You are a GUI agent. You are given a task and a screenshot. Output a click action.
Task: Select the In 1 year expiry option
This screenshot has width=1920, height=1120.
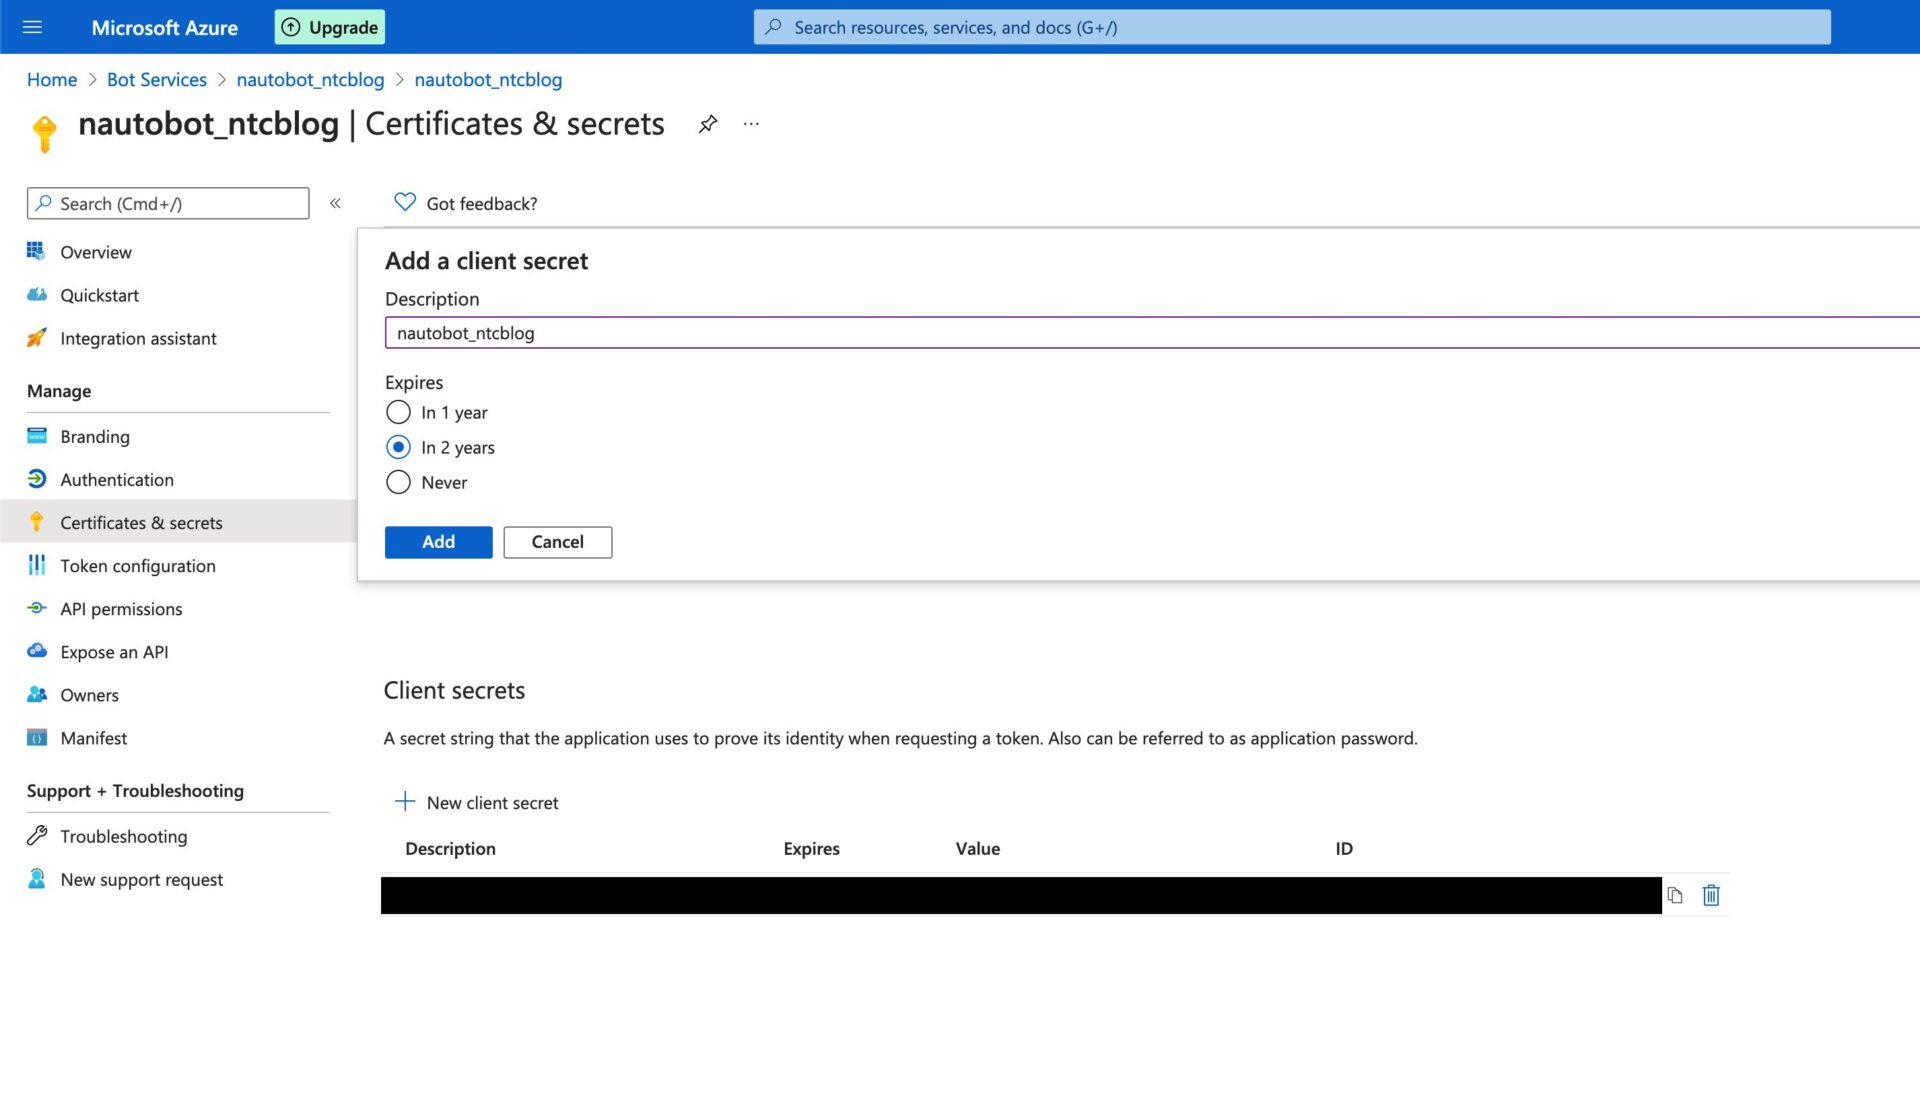[398, 412]
